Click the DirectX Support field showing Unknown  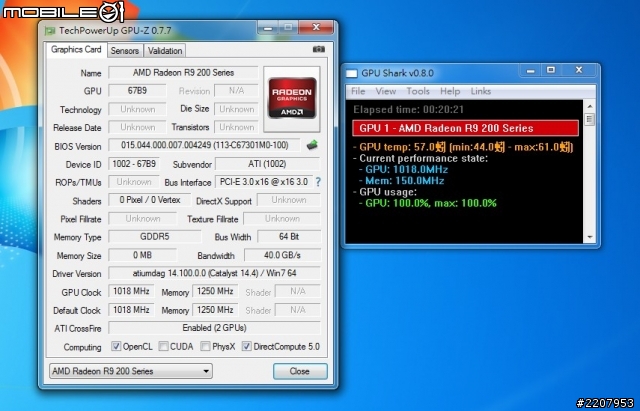[x=289, y=200]
